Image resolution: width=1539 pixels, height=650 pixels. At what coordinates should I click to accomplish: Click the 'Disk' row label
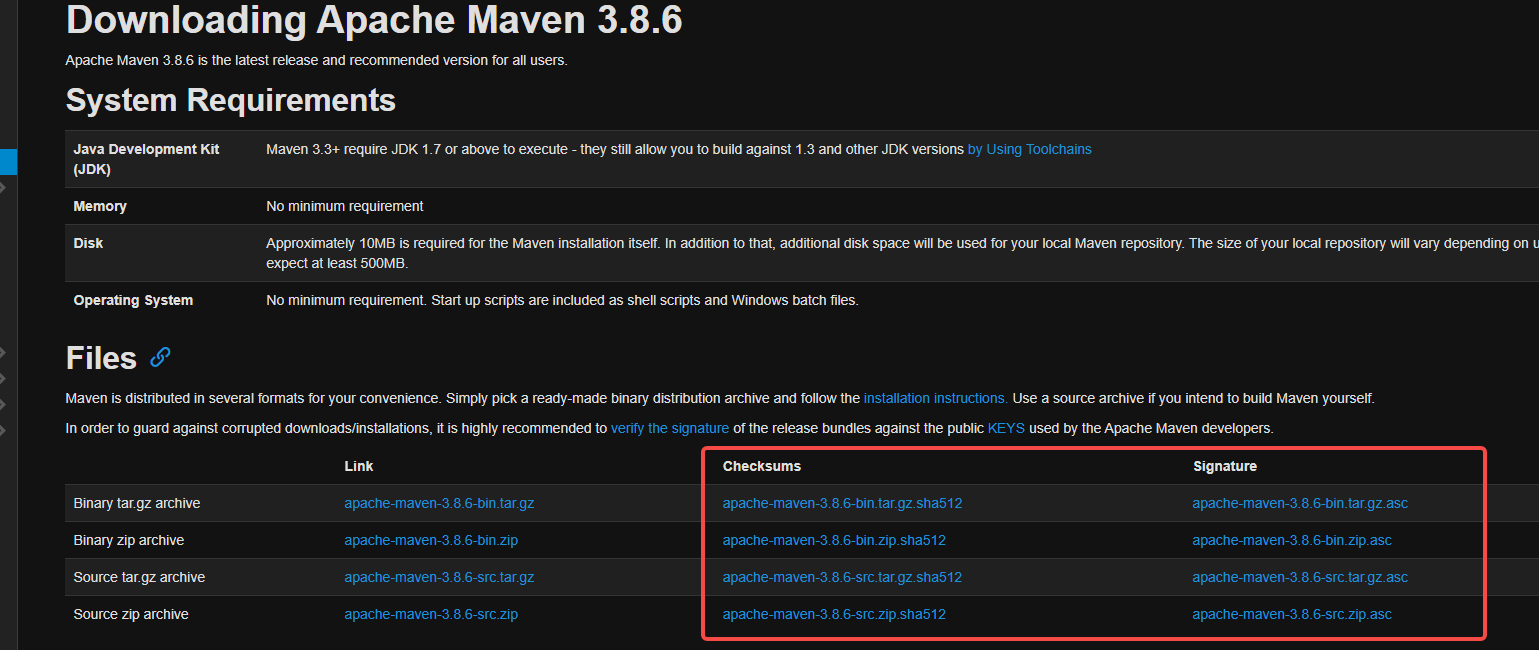point(88,243)
